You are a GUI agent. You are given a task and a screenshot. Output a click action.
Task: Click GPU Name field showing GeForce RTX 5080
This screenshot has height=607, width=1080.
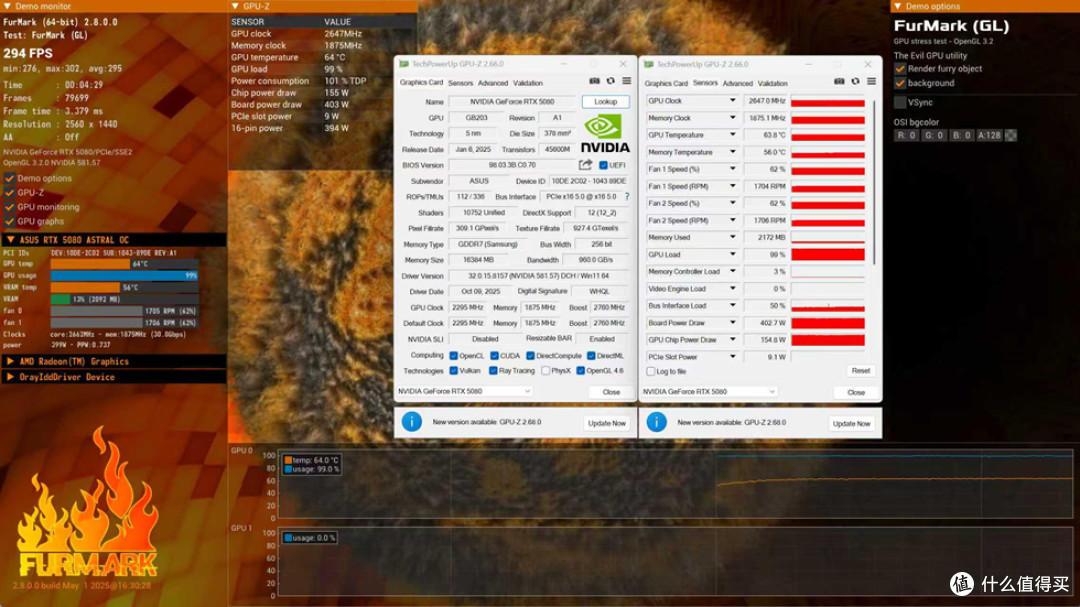[512, 102]
